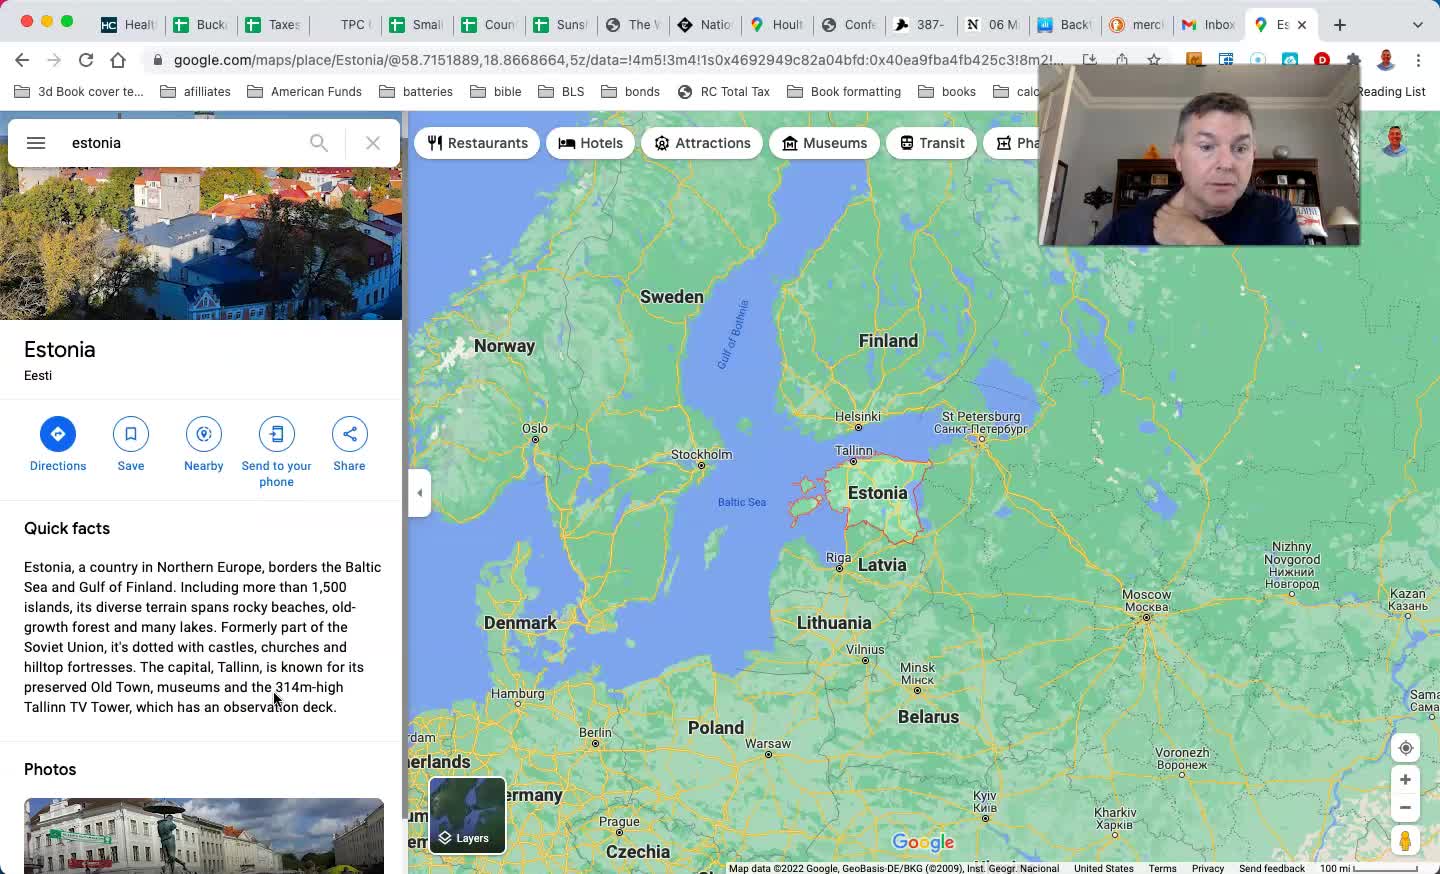Open the Terms link on the map footer
The width and height of the screenshot is (1440, 874).
[x=1162, y=868]
